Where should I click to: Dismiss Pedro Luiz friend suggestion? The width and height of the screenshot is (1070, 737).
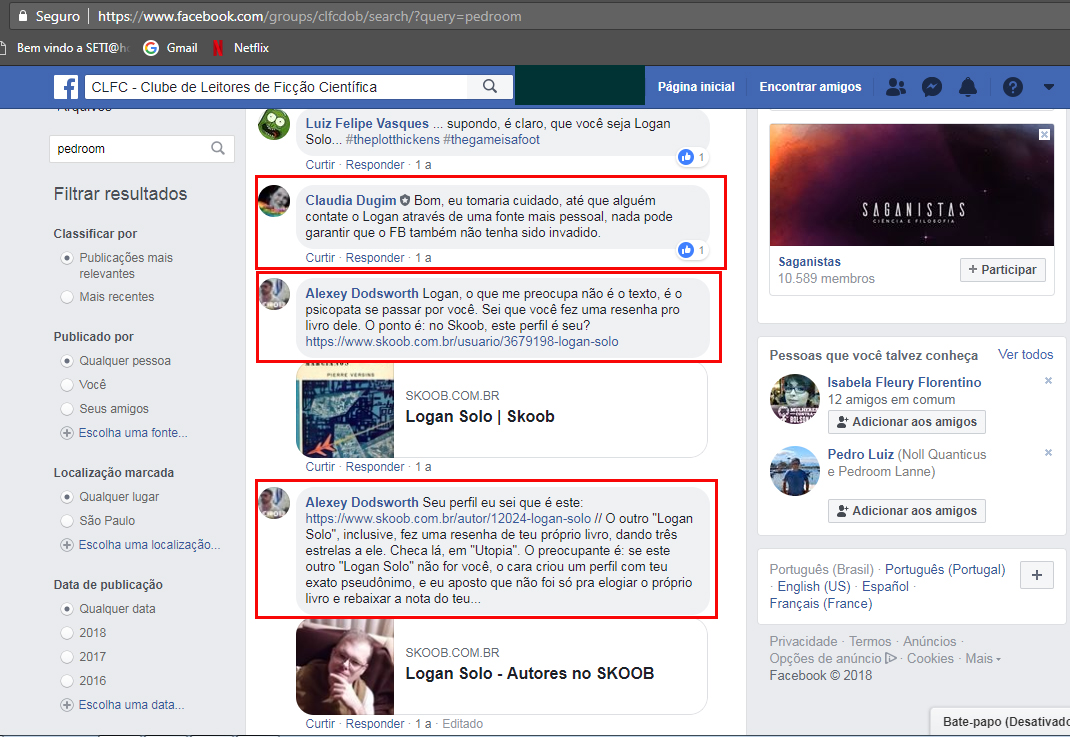pyautogui.click(x=1048, y=452)
